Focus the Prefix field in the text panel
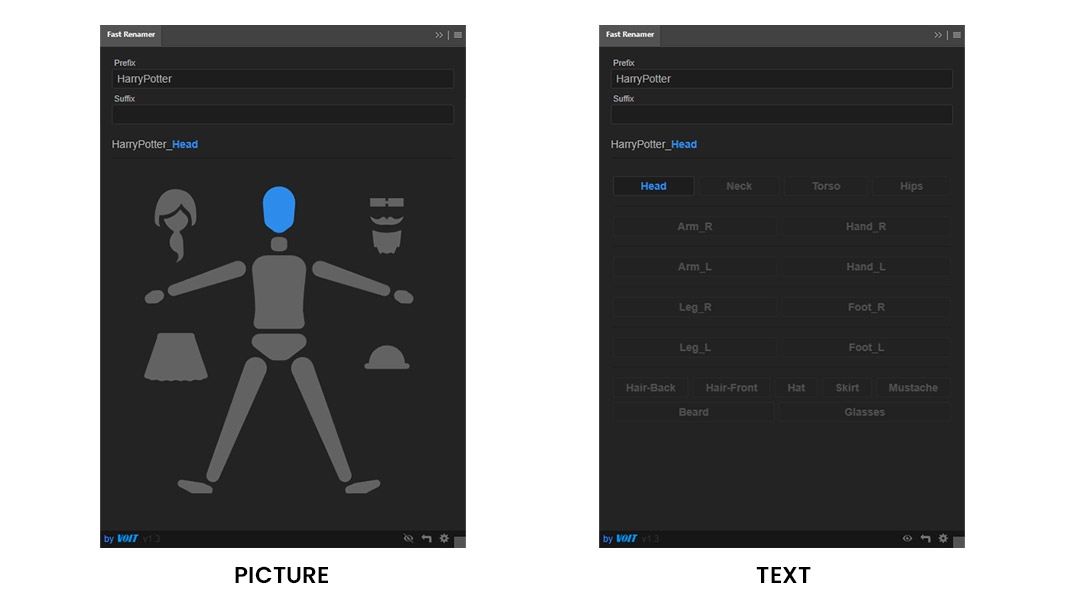 [x=782, y=79]
